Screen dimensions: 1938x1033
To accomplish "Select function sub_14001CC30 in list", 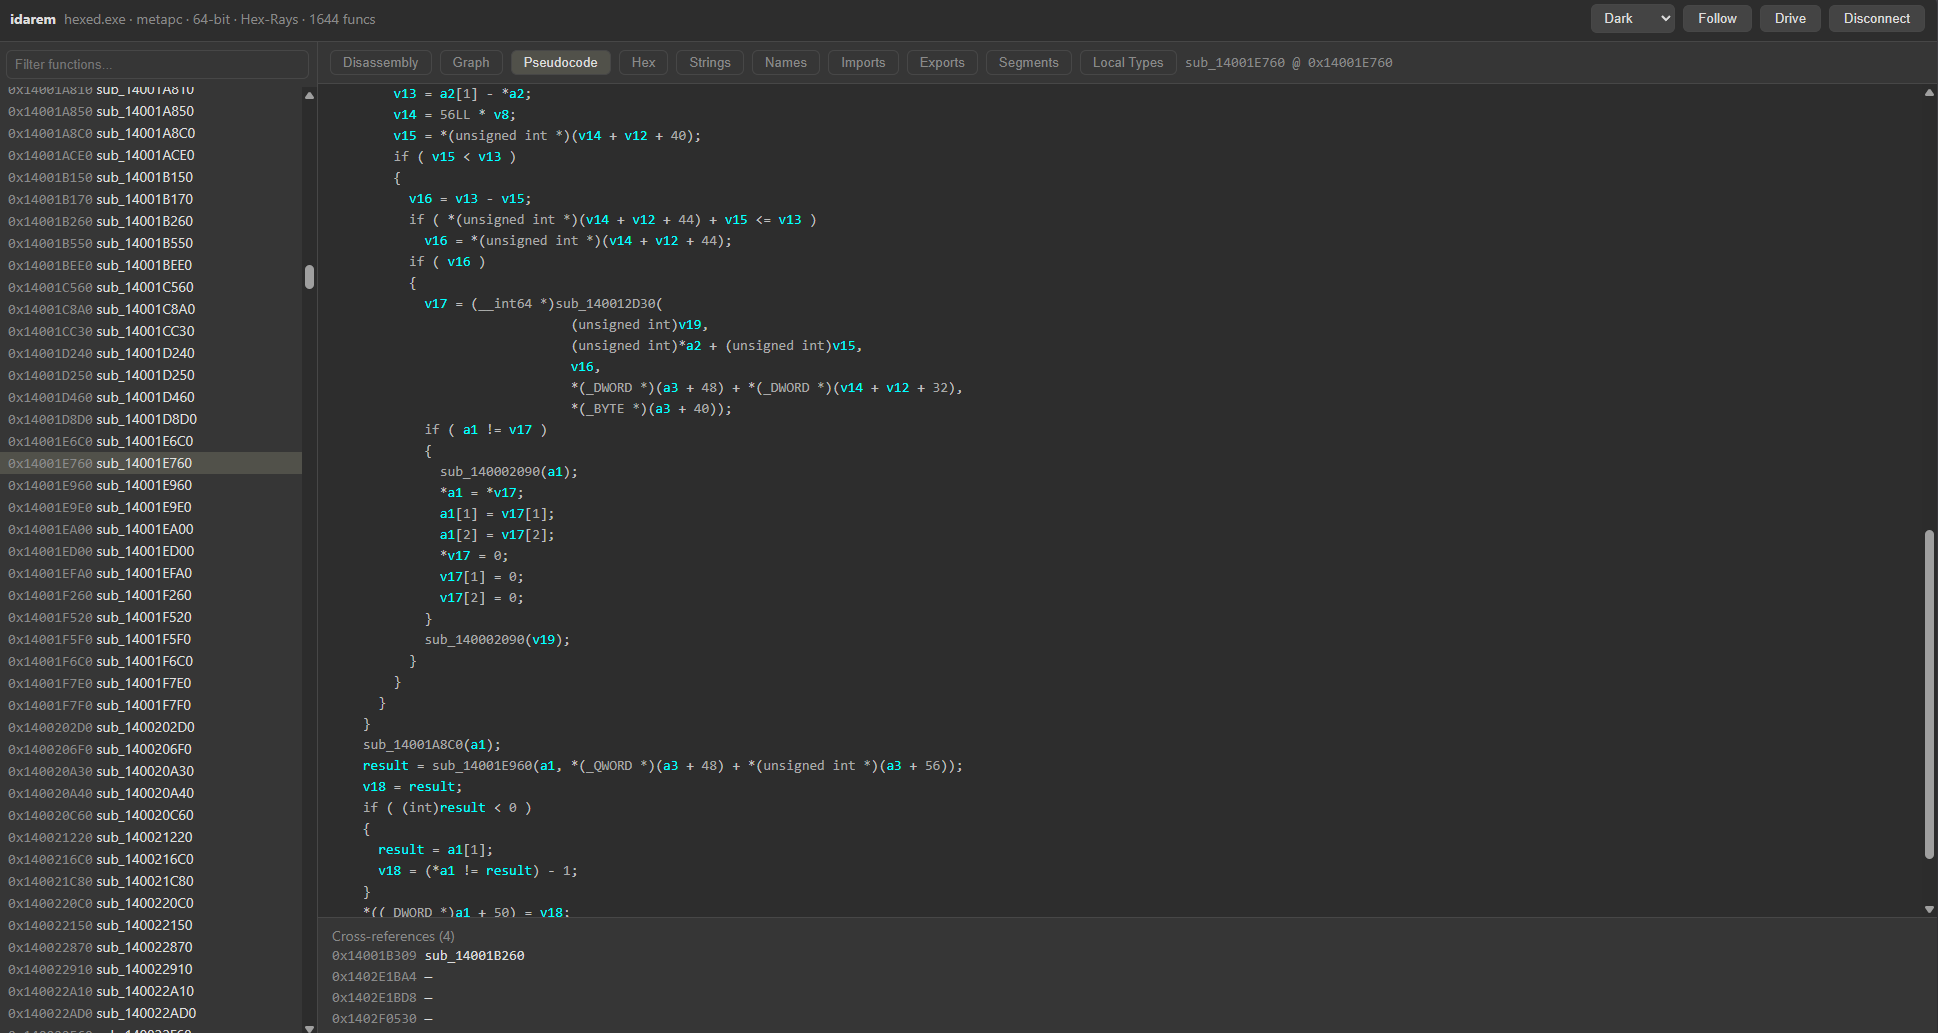I will tap(151, 331).
